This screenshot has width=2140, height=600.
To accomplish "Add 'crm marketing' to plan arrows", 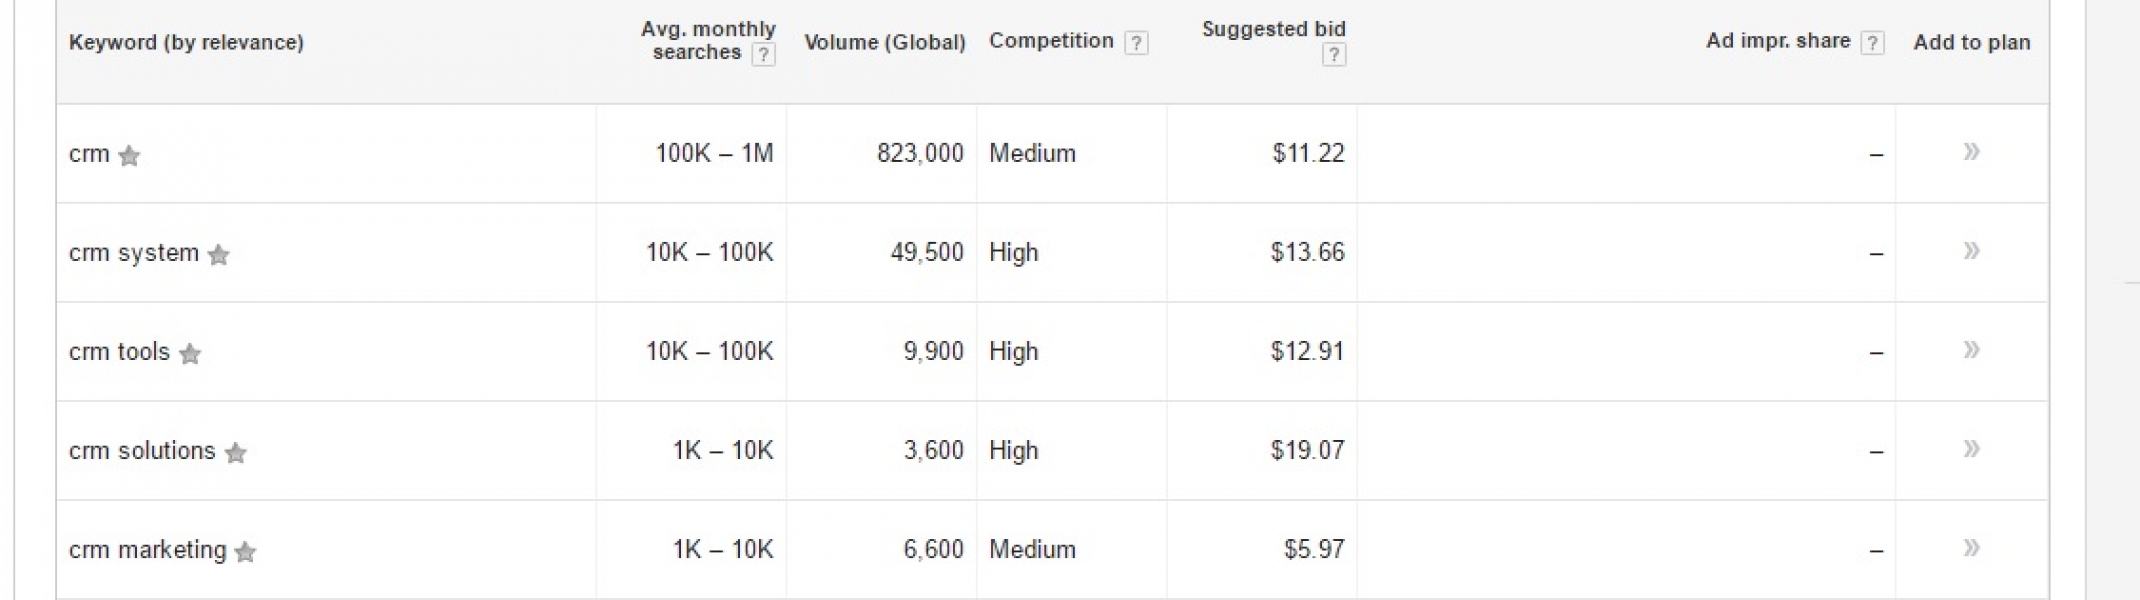I will tap(1971, 548).
